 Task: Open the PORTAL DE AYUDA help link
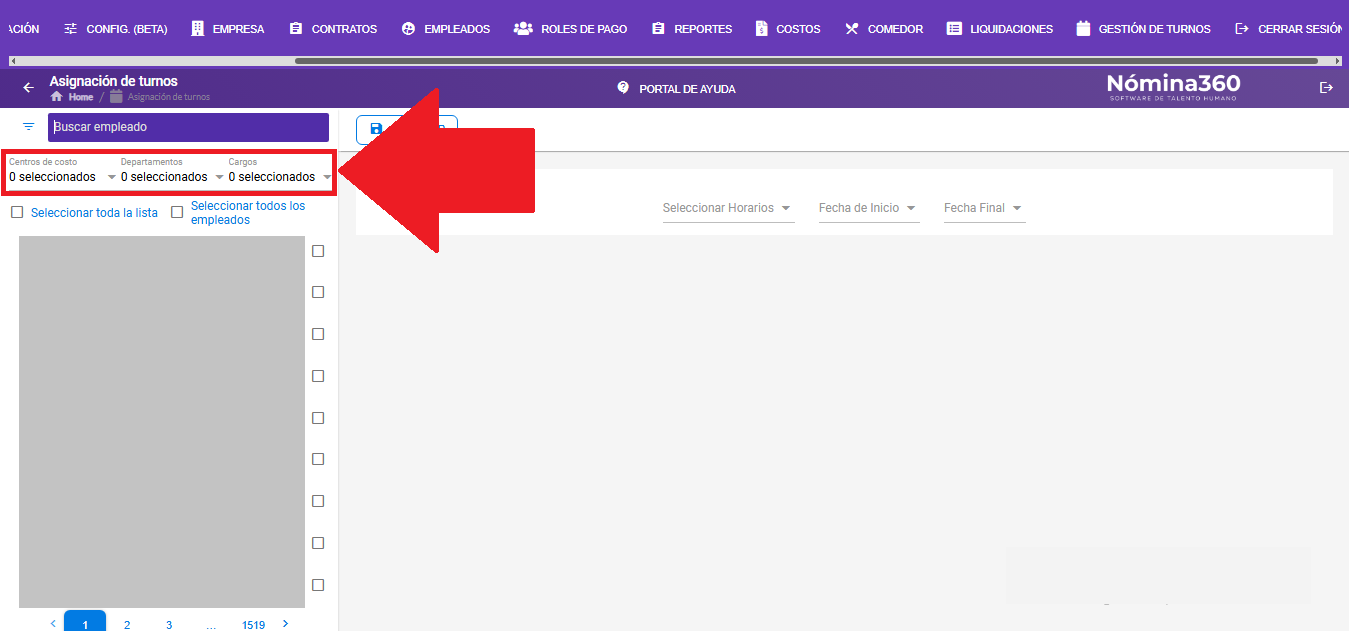(x=677, y=89)
